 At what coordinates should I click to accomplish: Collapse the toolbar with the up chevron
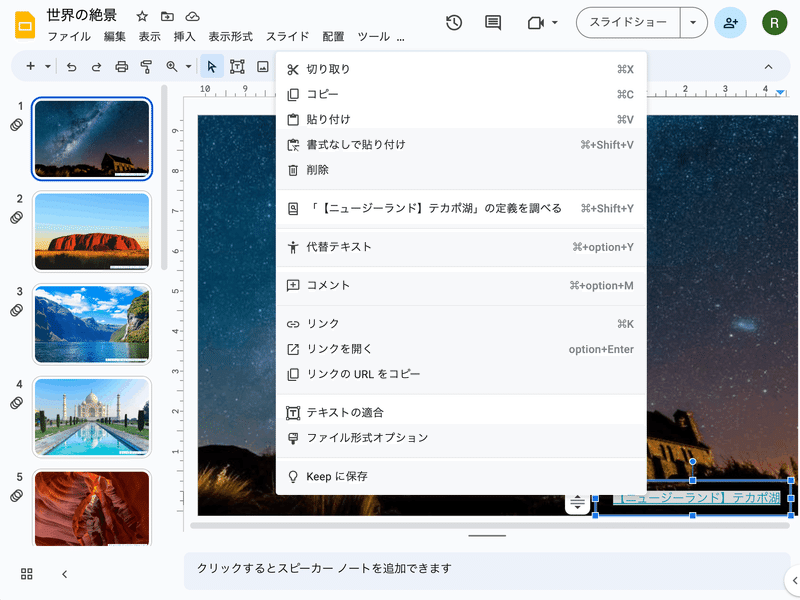click(768, 66)
